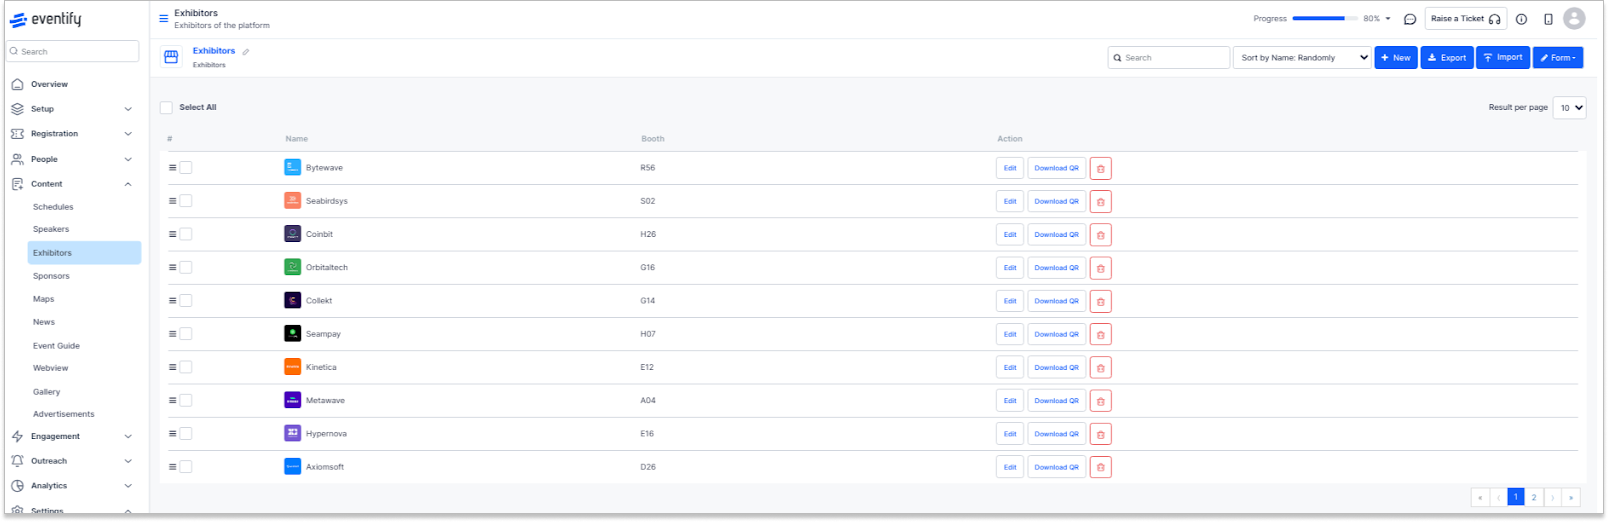Viewport: 1608px width, 522px height.
Task: Click the info circle icon in header
Action: click(1521, 19)
